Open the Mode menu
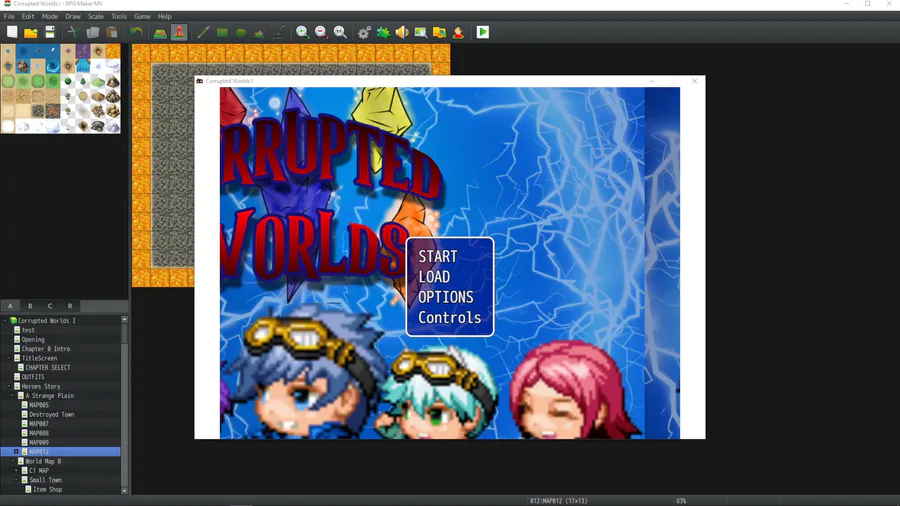This screenshot has height=506, width=900. click(x=50, y=16)
